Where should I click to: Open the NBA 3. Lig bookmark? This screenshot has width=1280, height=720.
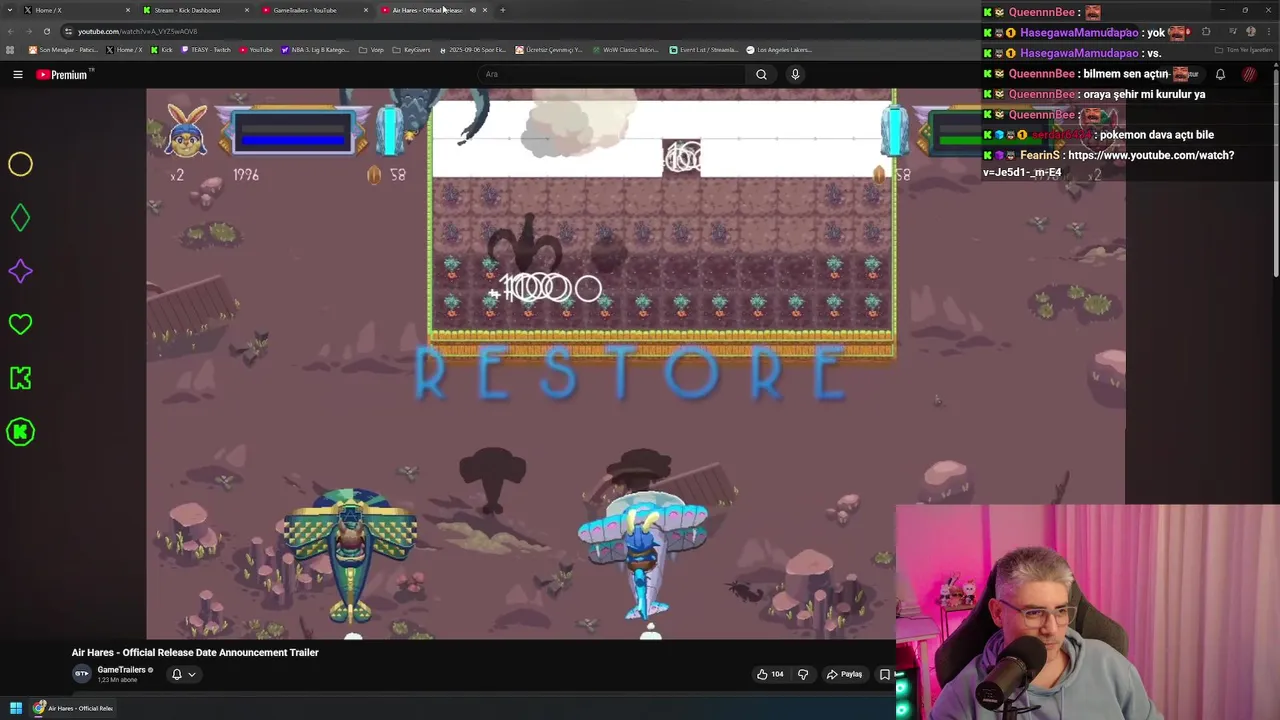315,49
